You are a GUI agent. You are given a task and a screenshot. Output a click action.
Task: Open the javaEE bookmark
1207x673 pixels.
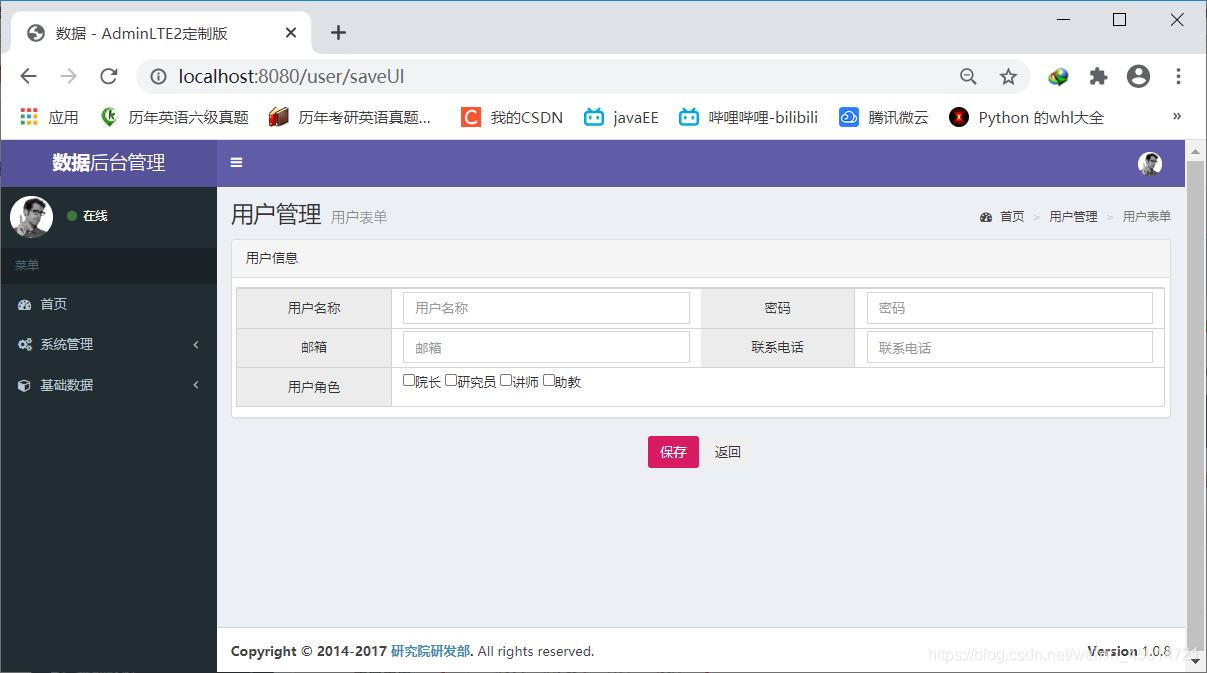(x=621, y=117)
